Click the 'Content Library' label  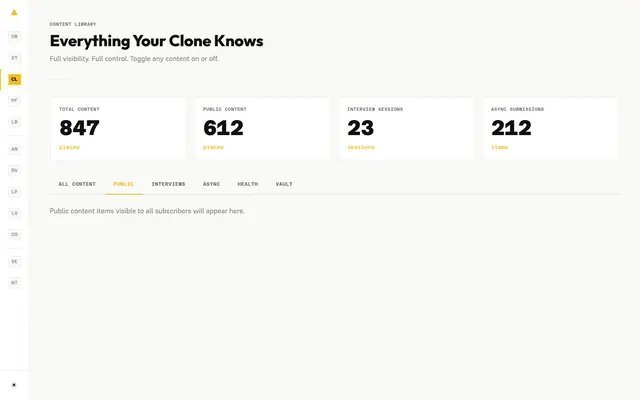[73, 24]
